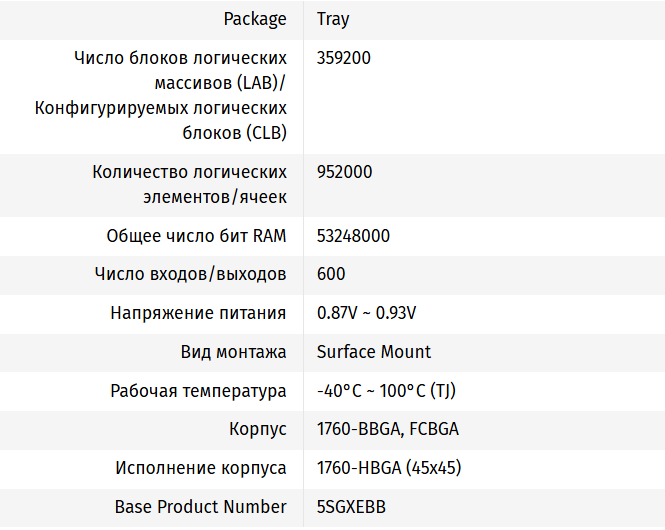Select the "1760-HBGA (45x45)" value
The height and width of the screenshot is (530, 665).
point(389,468)
